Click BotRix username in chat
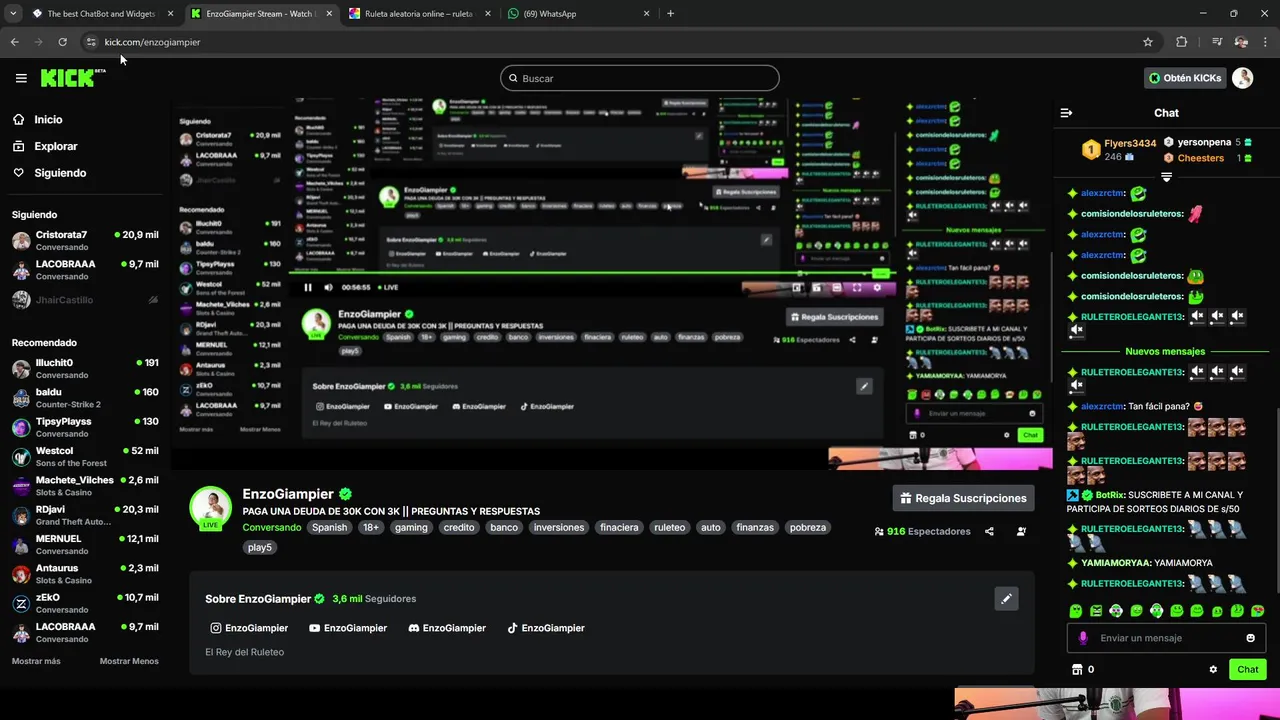 coord(1110,495)
